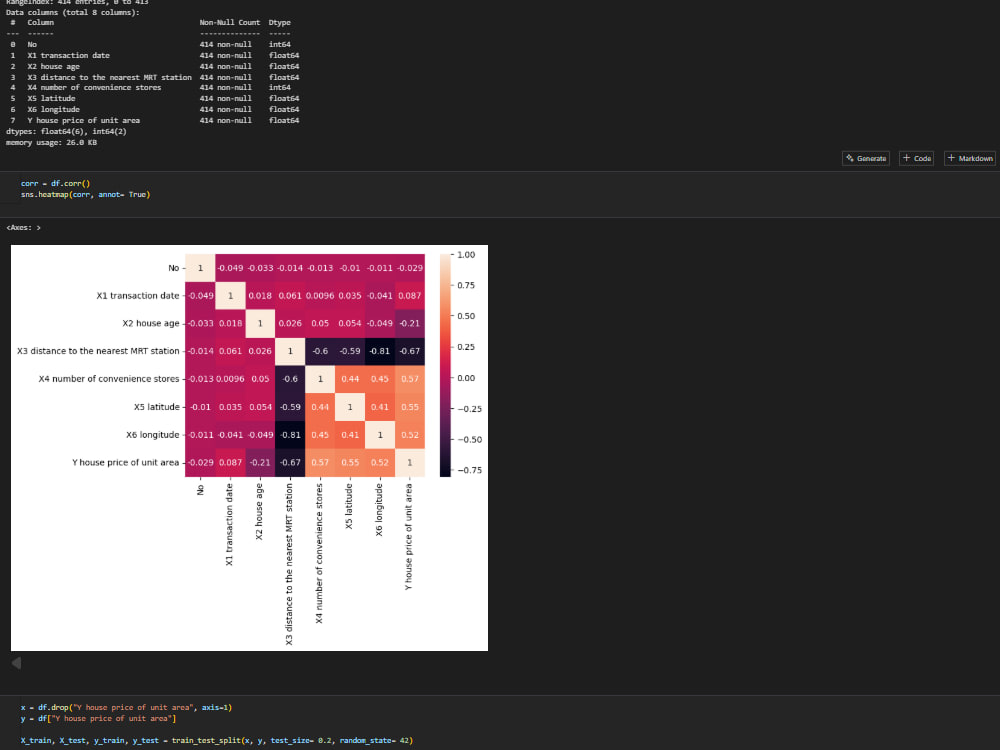The image size is (1000, 750).
Task: Click the '0.50' colorbar tick label
Action: coord(466,316)
